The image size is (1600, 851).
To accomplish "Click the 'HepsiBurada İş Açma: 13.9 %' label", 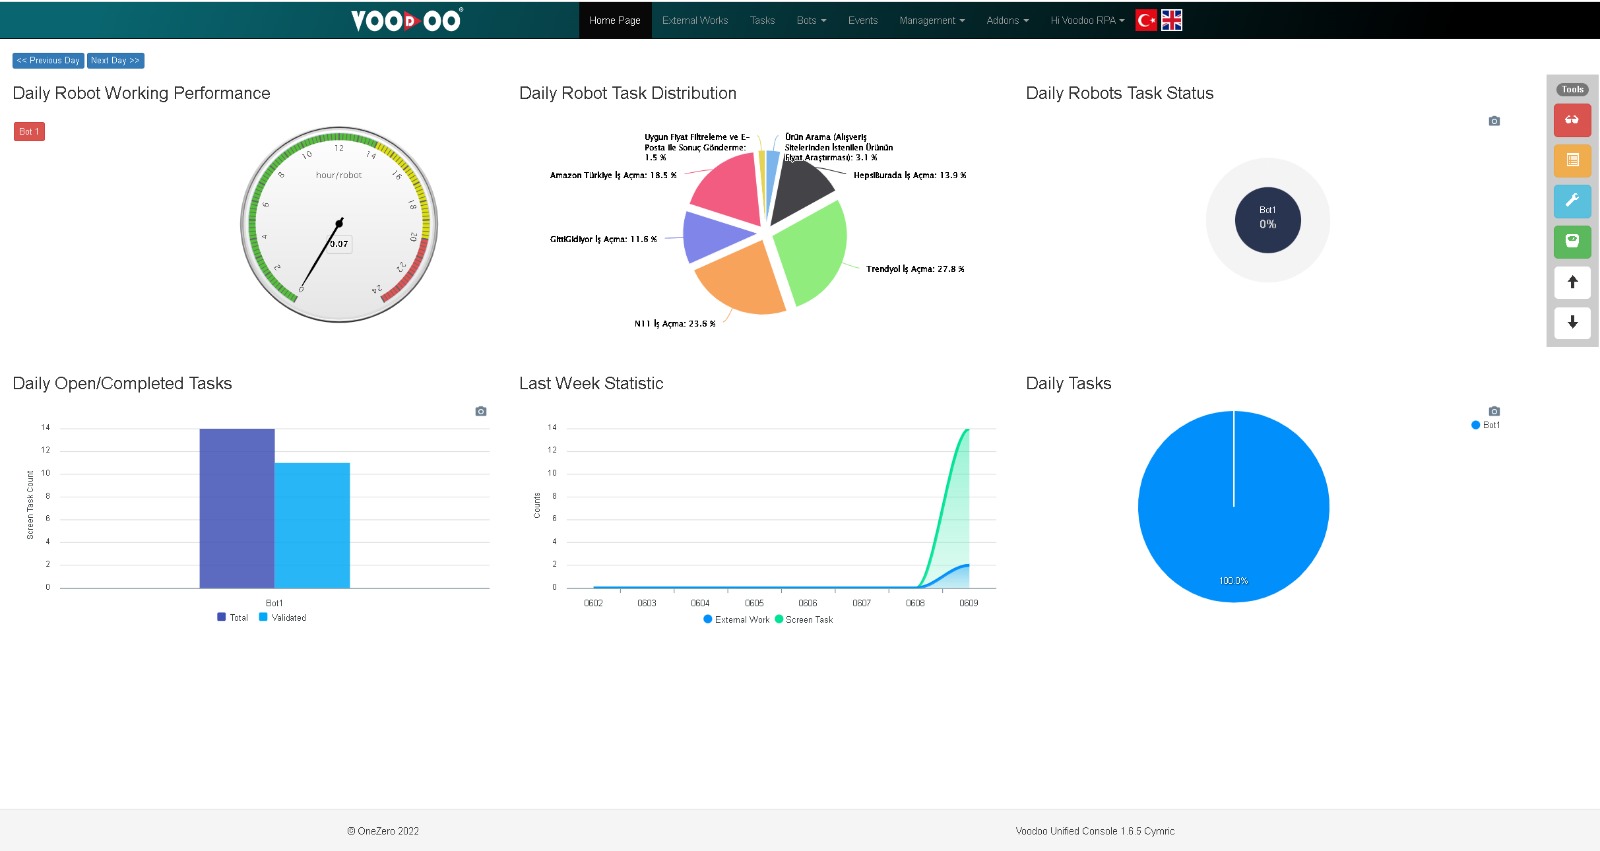I will (910, 175).
